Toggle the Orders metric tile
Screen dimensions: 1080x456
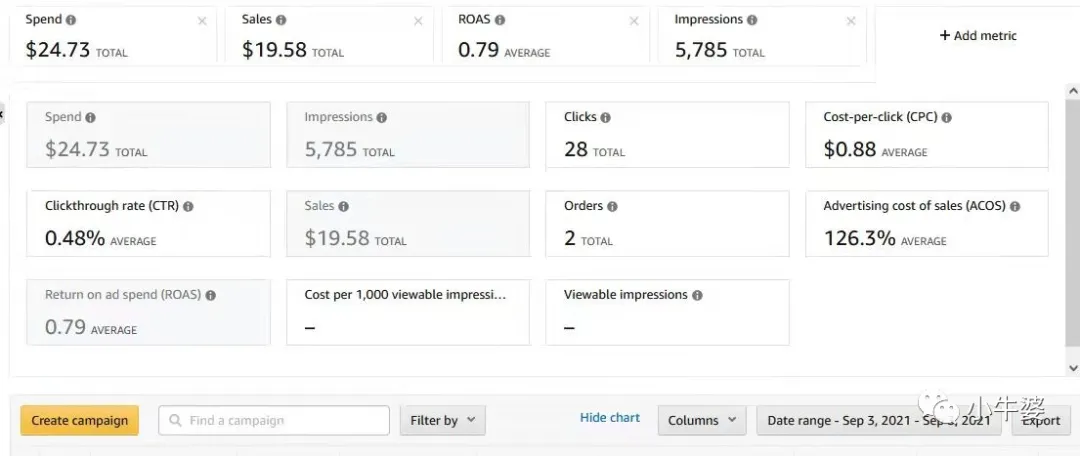(667, 223)
